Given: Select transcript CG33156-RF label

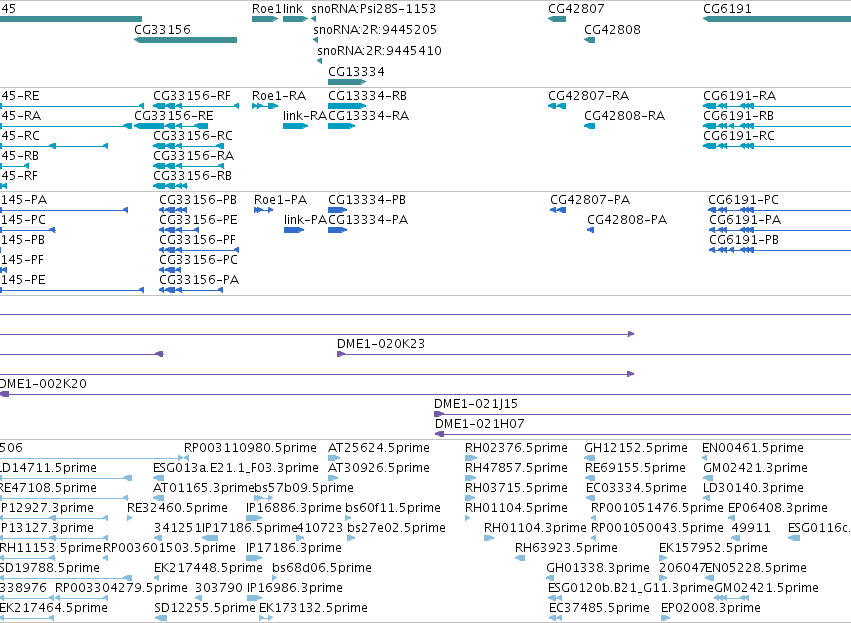Looking at the screenshot, I should tap(192, 96).
